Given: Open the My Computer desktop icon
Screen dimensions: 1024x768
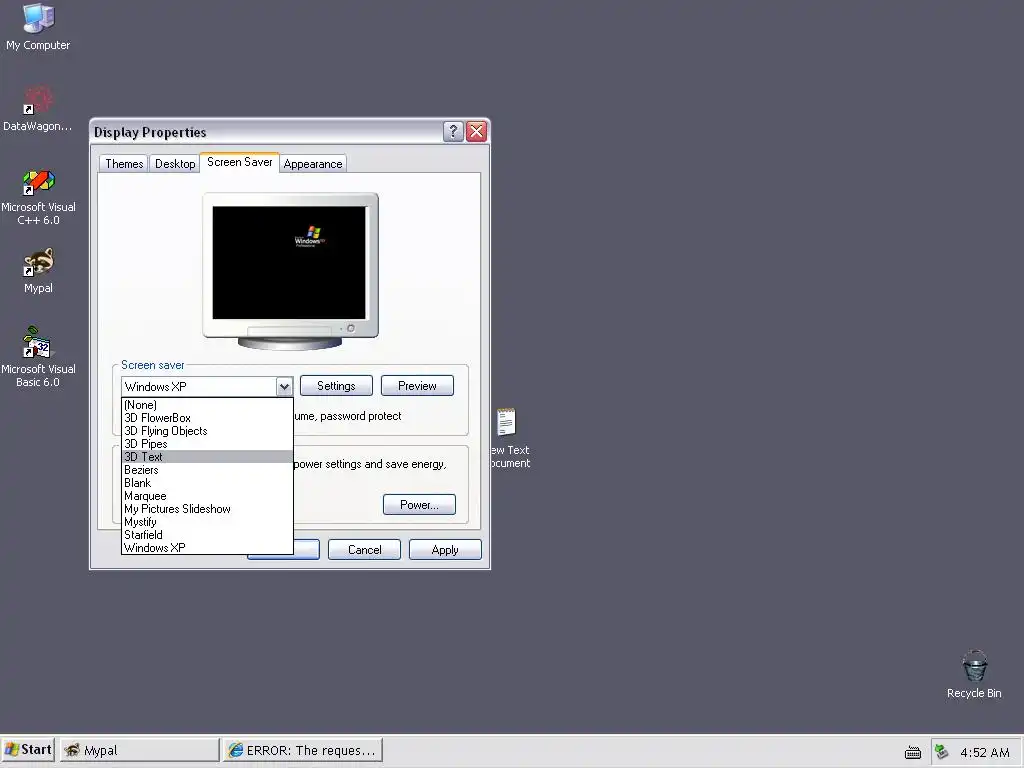Looking at the screenshot, I should [38, 26].
